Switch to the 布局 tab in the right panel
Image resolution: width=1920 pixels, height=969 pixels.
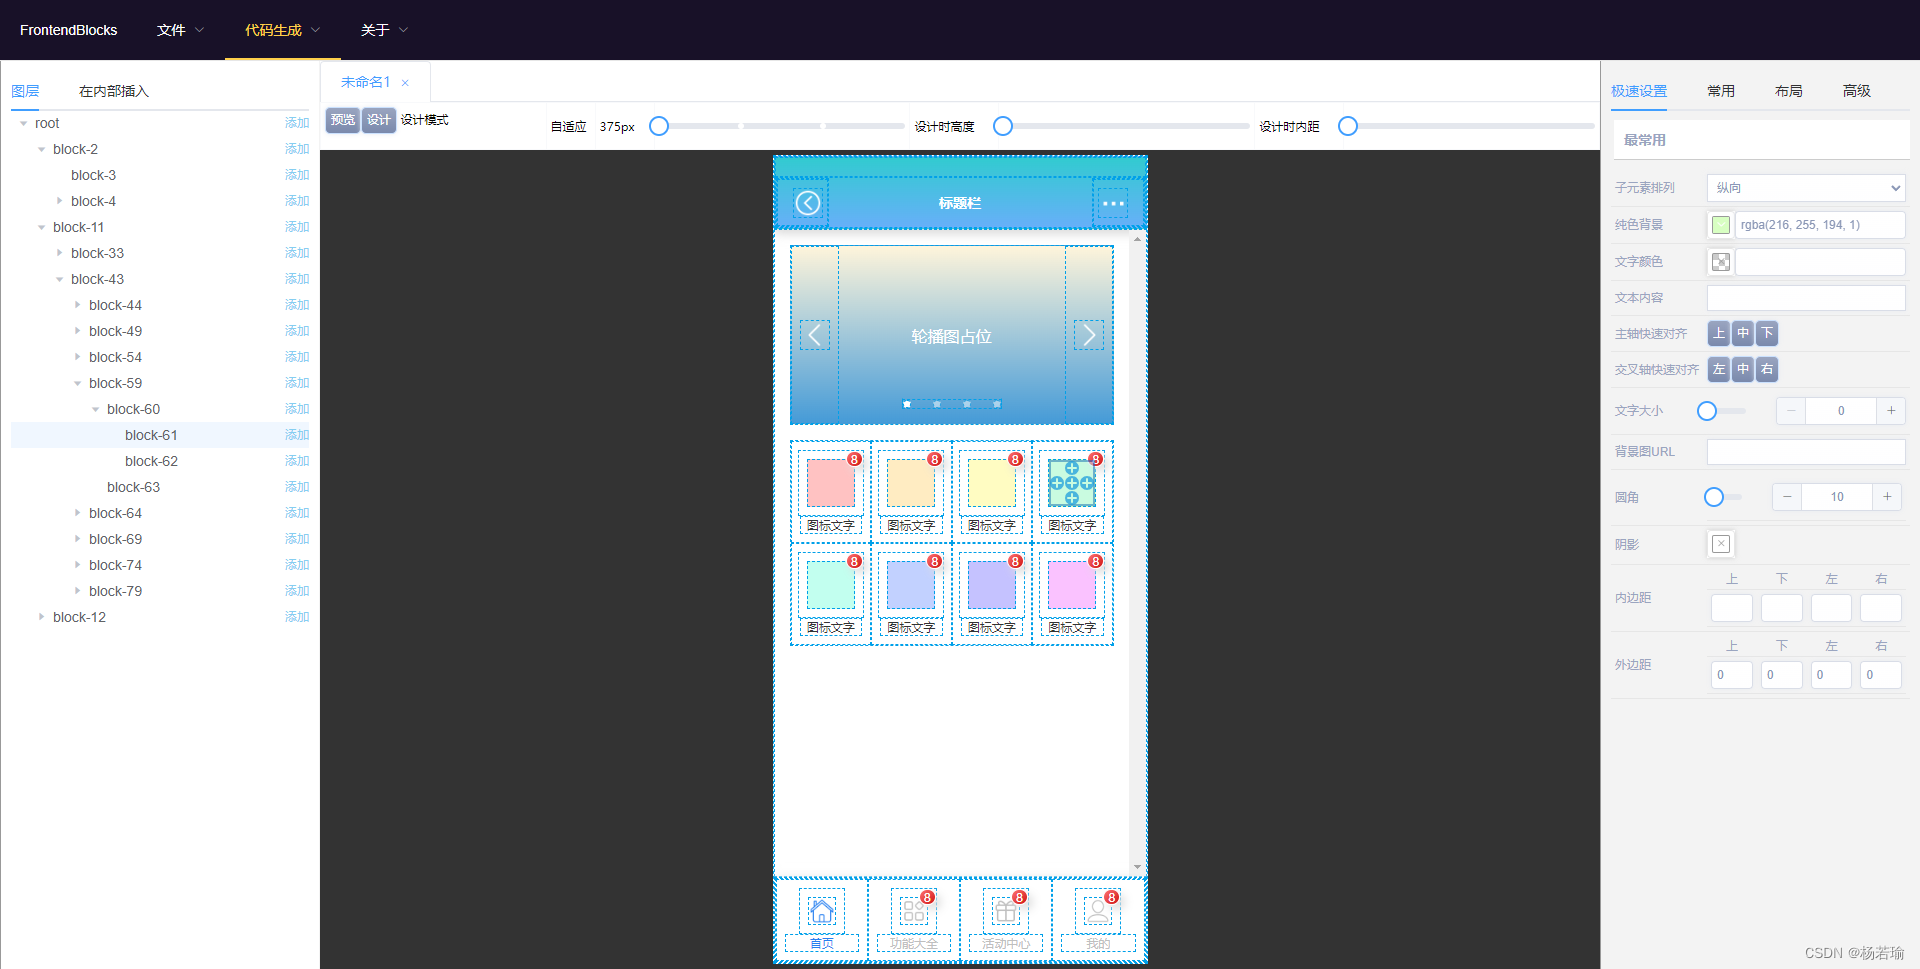tap(1788, 90)
